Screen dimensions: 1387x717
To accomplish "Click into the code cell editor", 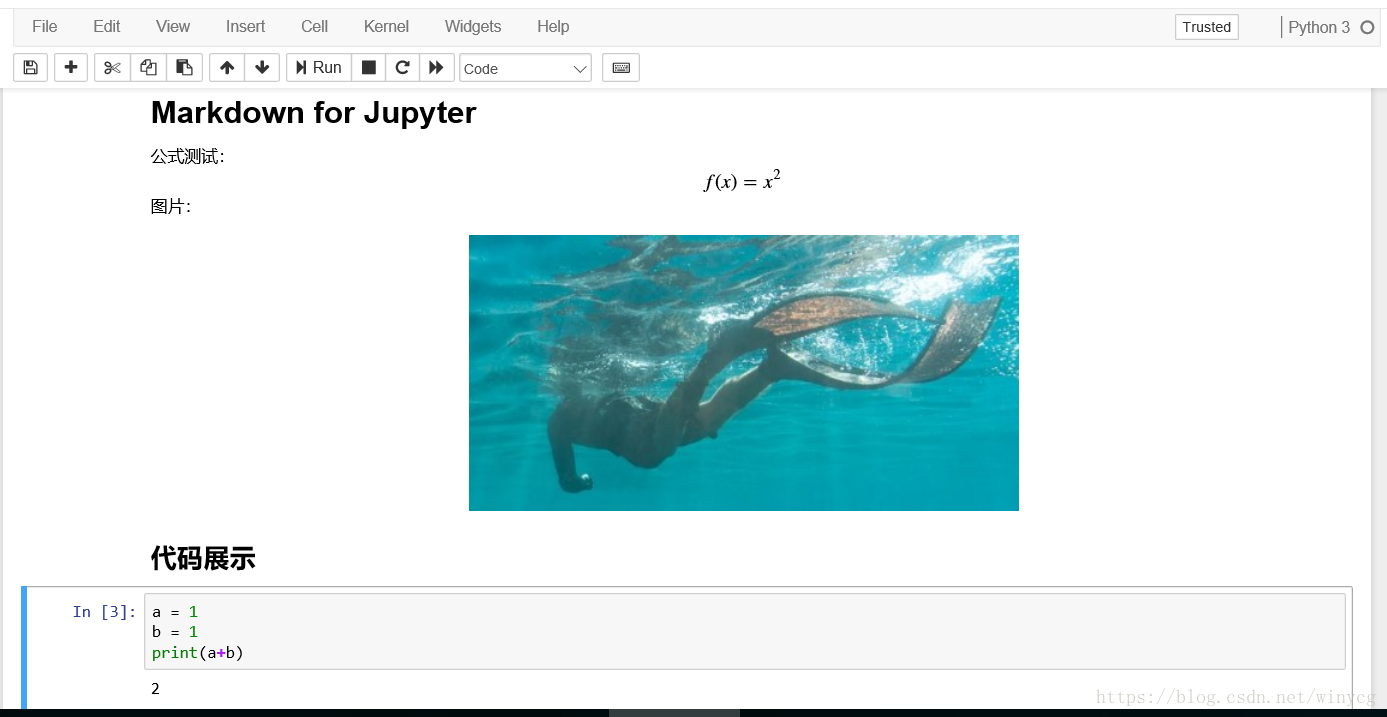I will coord(745,632).
